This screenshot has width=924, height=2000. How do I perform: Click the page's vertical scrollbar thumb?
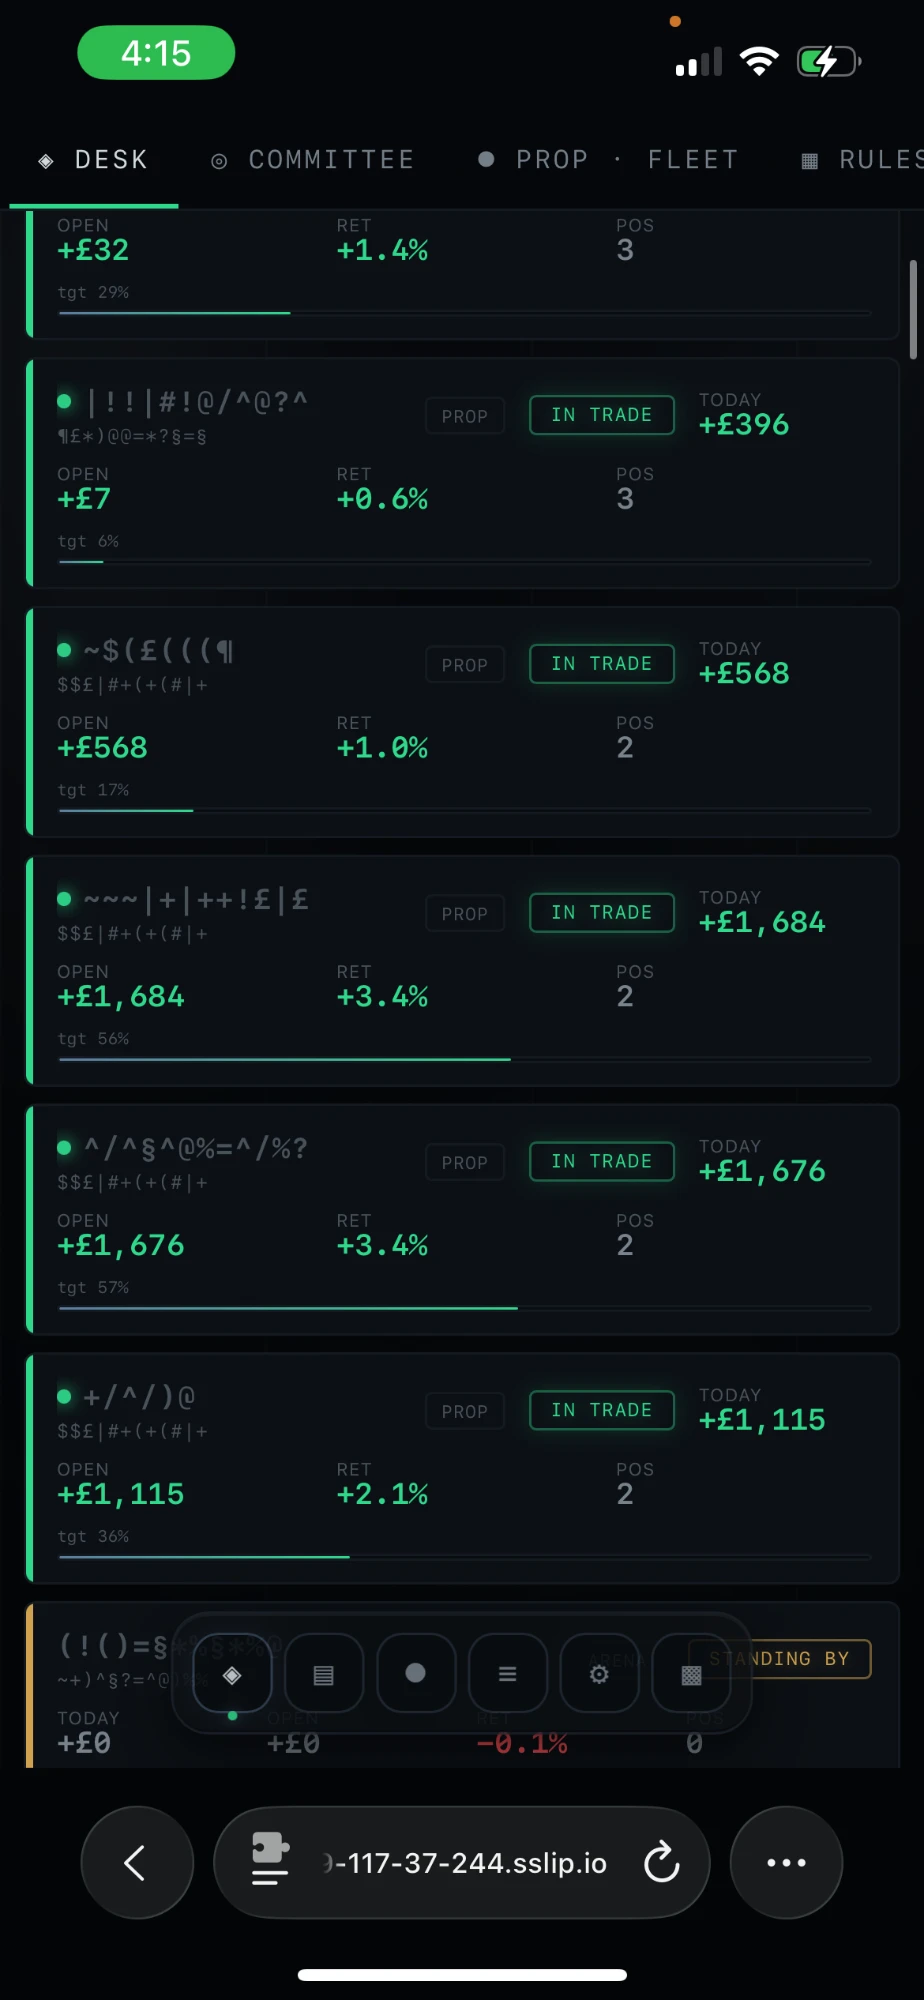click(x=913, y=309)
